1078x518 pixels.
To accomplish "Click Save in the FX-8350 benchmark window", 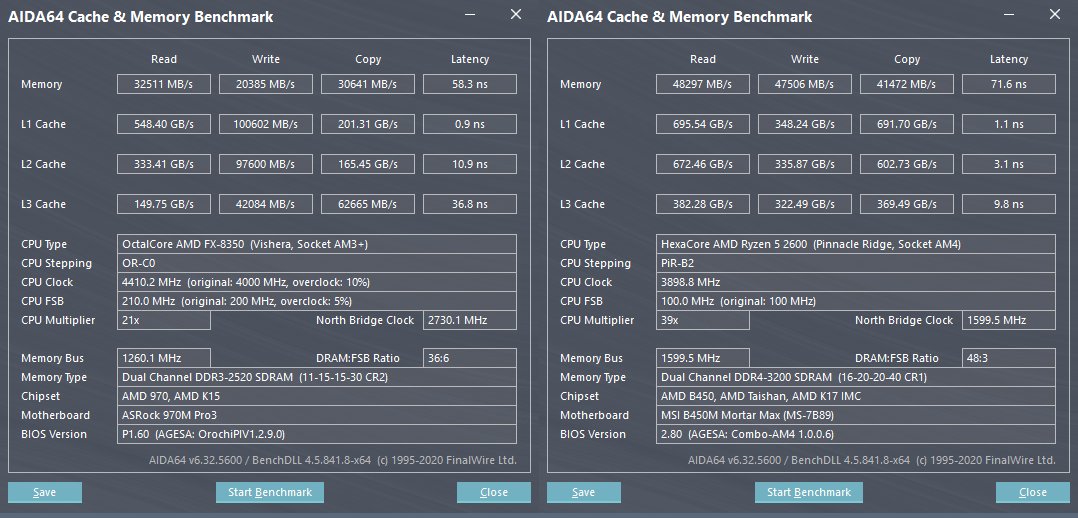I will tap(45, 492).
